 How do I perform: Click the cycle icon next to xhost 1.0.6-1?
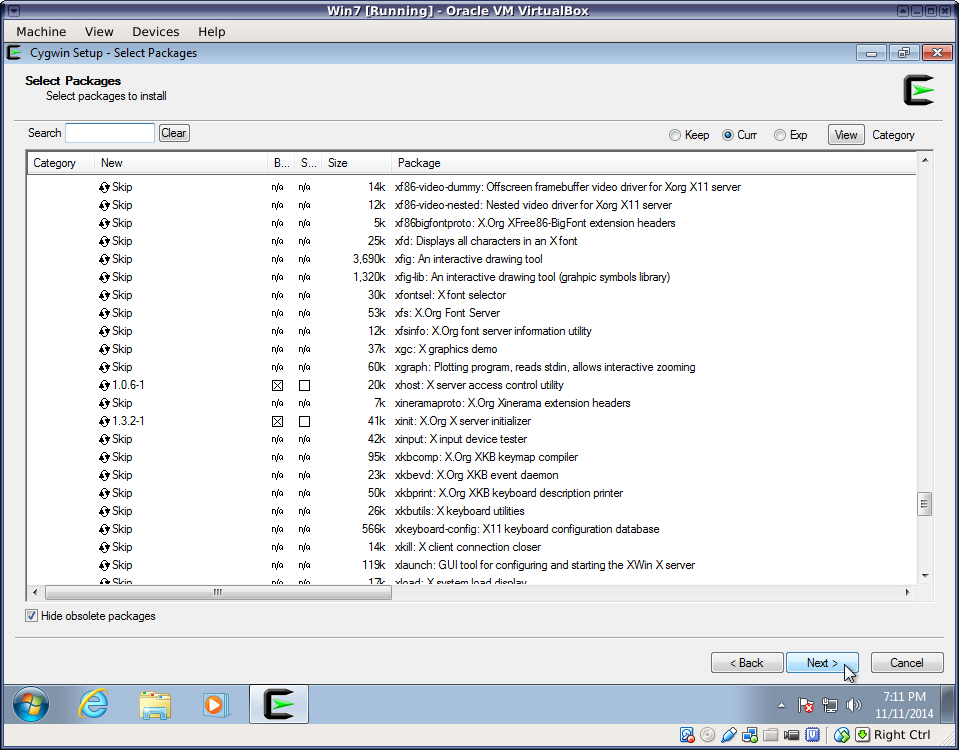[x=104, y=385]
